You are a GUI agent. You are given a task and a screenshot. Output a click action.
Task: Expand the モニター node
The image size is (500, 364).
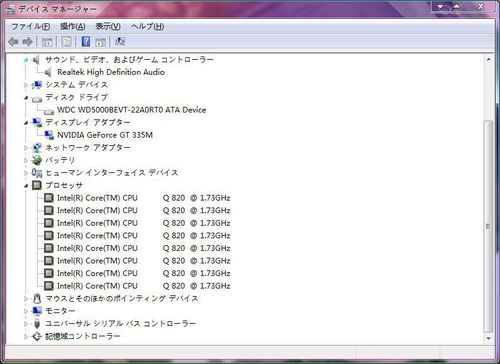pyautogui.click(x=26, y=311)
